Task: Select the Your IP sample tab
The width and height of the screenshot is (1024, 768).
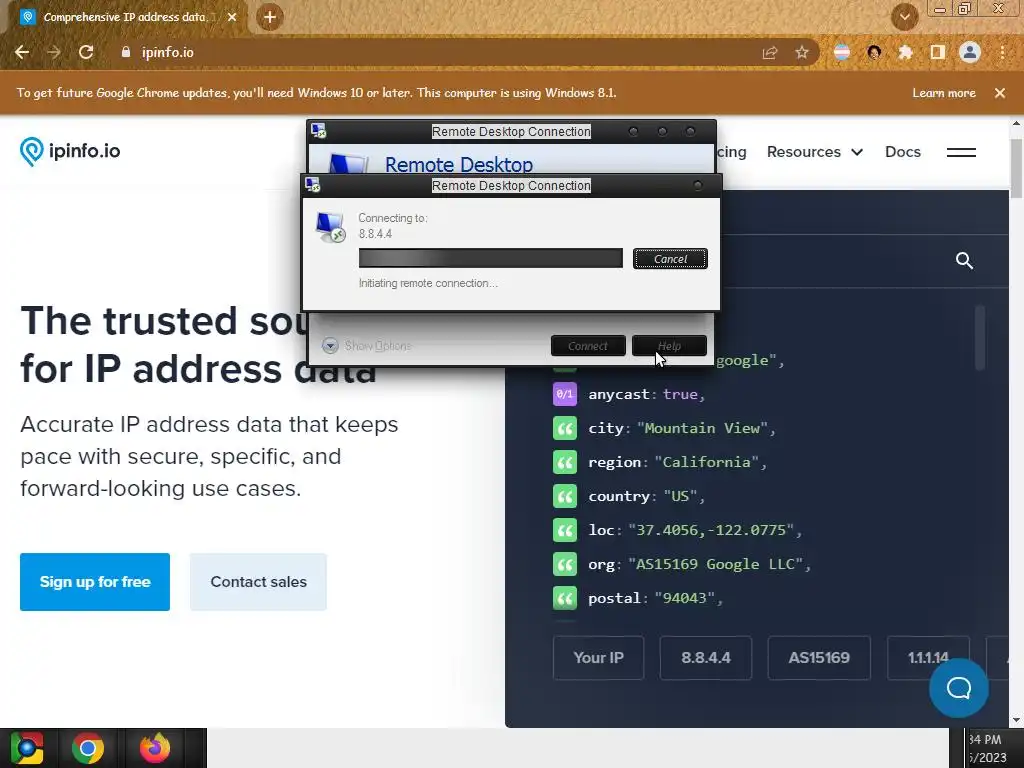Action: pyautogui.click(x=598, y=658)
